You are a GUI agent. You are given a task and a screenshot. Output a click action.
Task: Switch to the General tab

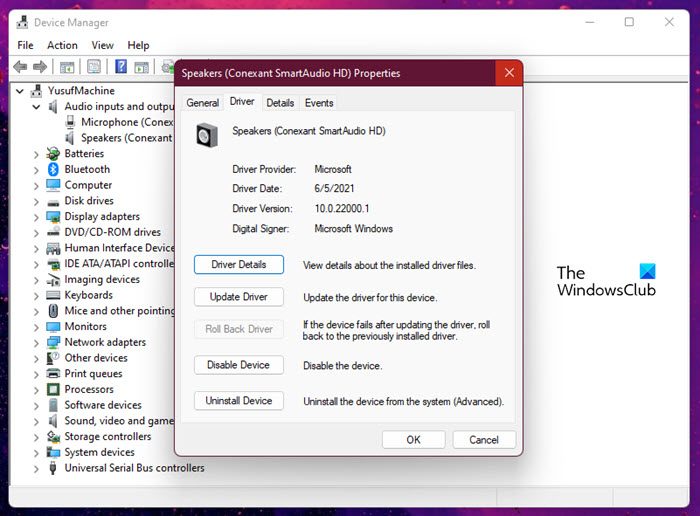(x=203, y=103)
